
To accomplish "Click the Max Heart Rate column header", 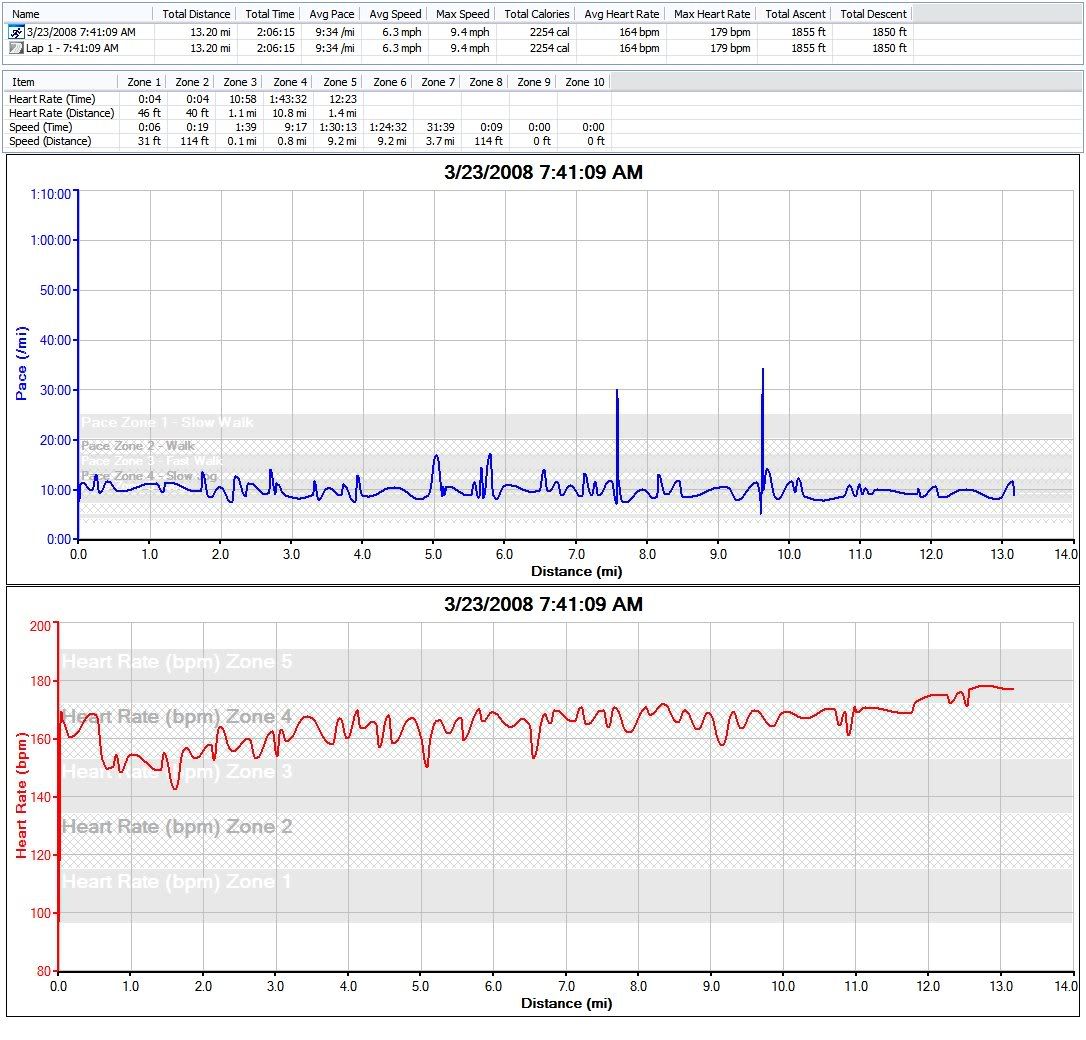I will pos(711,14).
